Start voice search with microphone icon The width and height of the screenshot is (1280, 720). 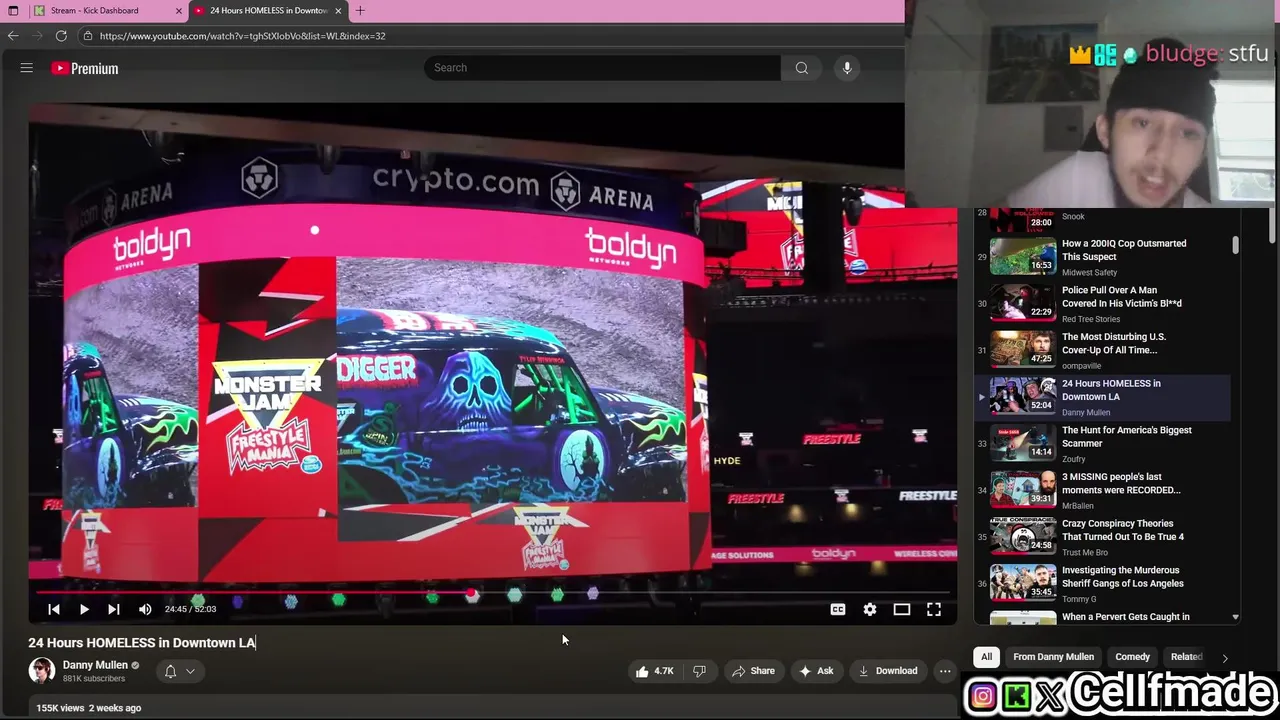coord(847,68)
